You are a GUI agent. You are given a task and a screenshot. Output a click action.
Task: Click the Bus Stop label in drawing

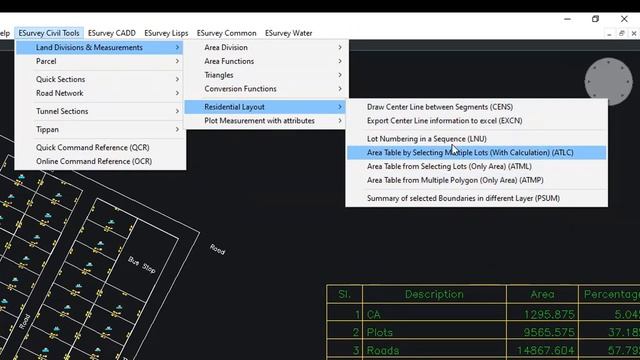142,265
